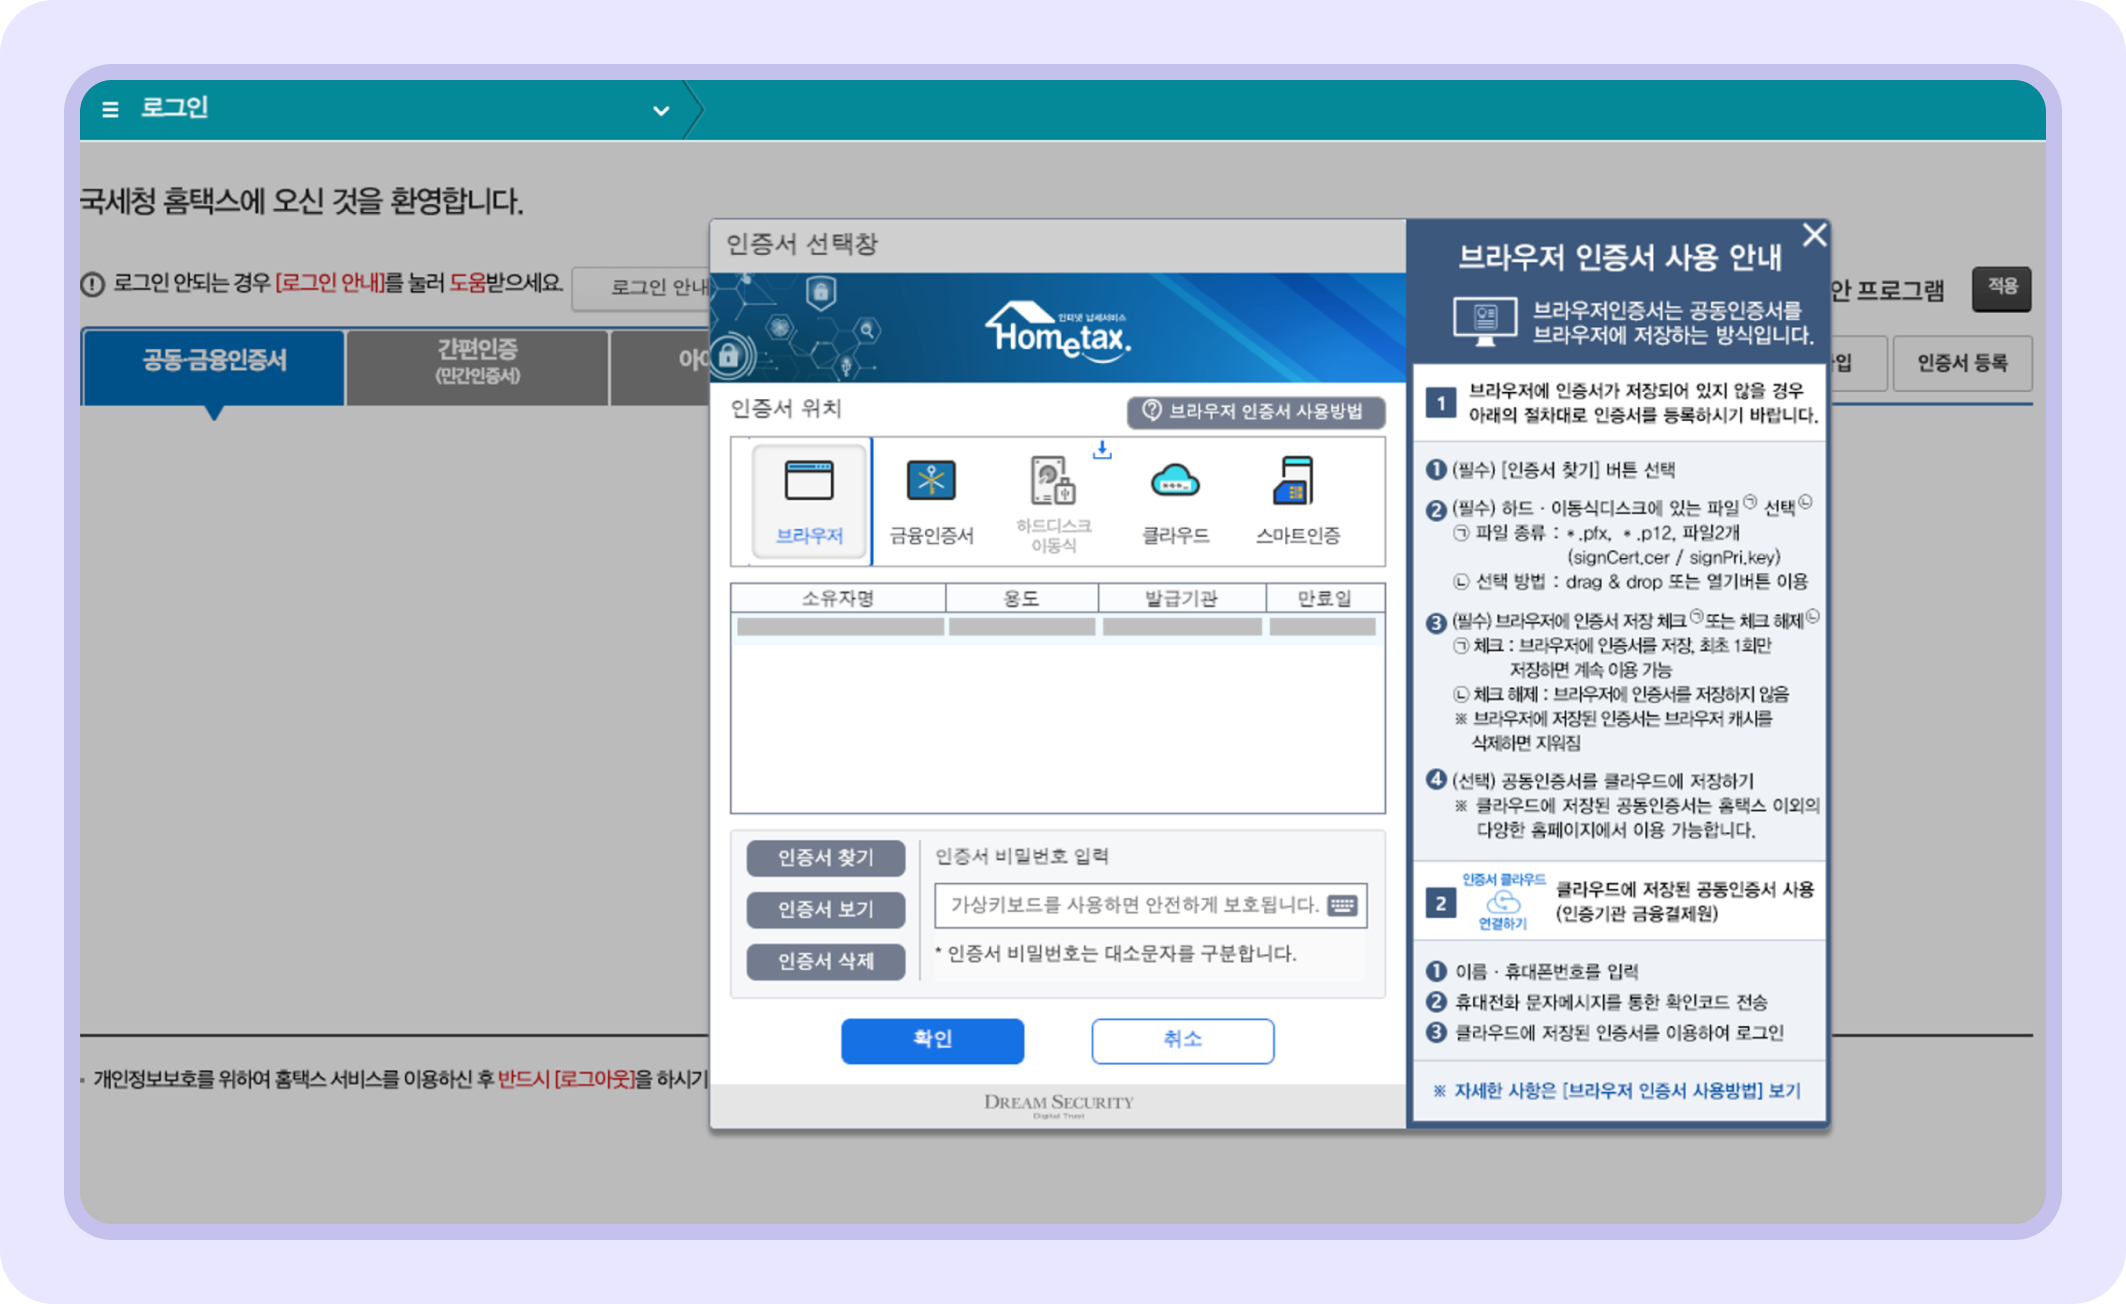Expand the 로그인 header dropdown chevron

tap(658, 110)
